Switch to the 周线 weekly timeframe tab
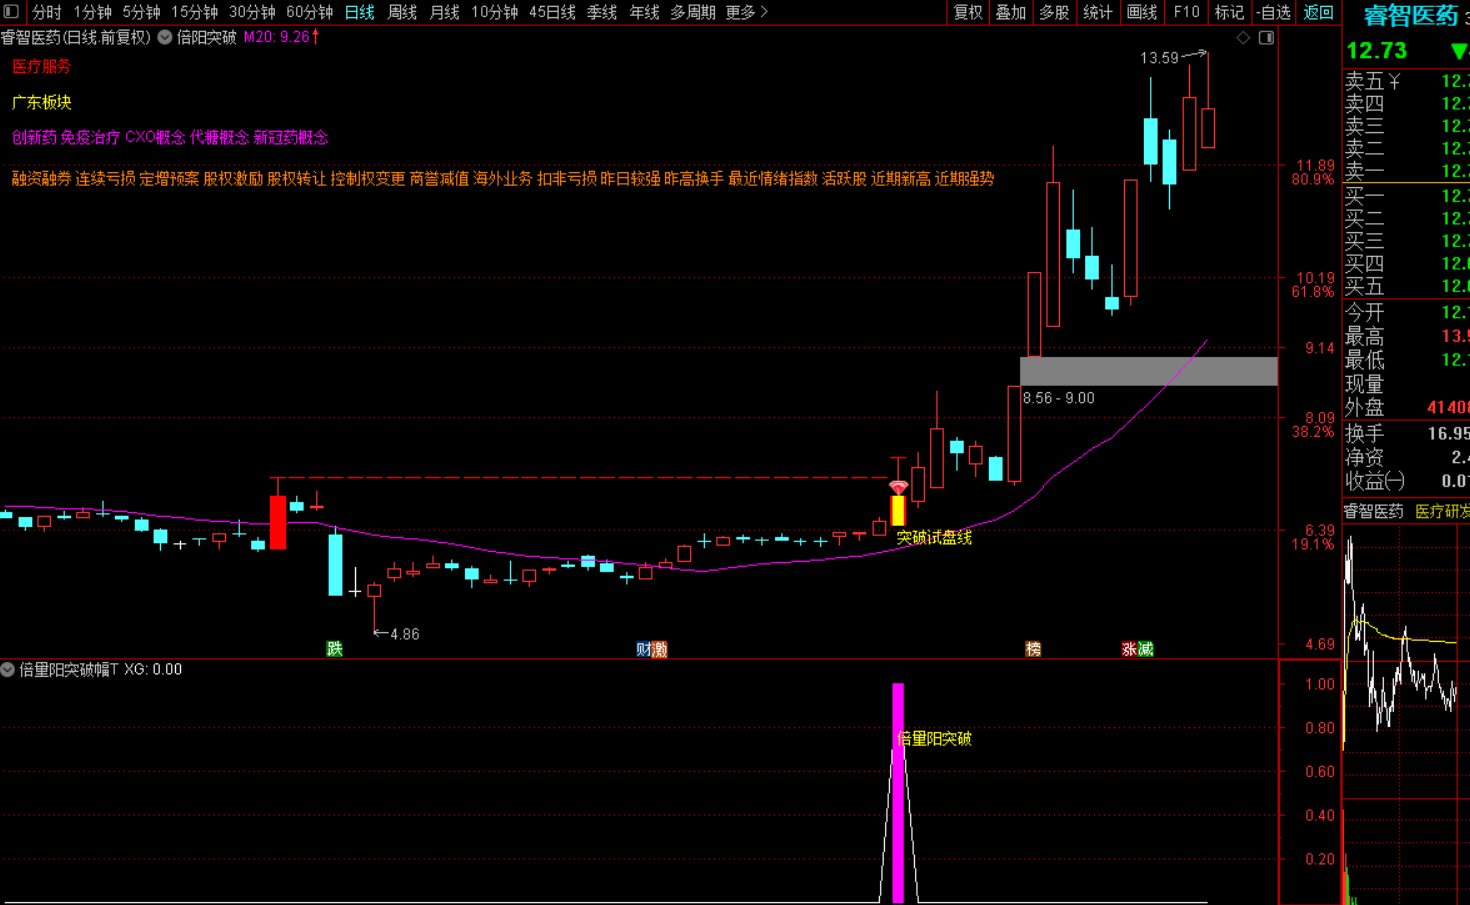 [402, 12]
